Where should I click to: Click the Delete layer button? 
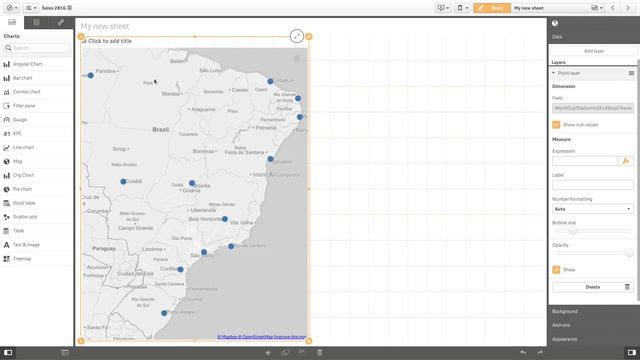click(593, 287)
